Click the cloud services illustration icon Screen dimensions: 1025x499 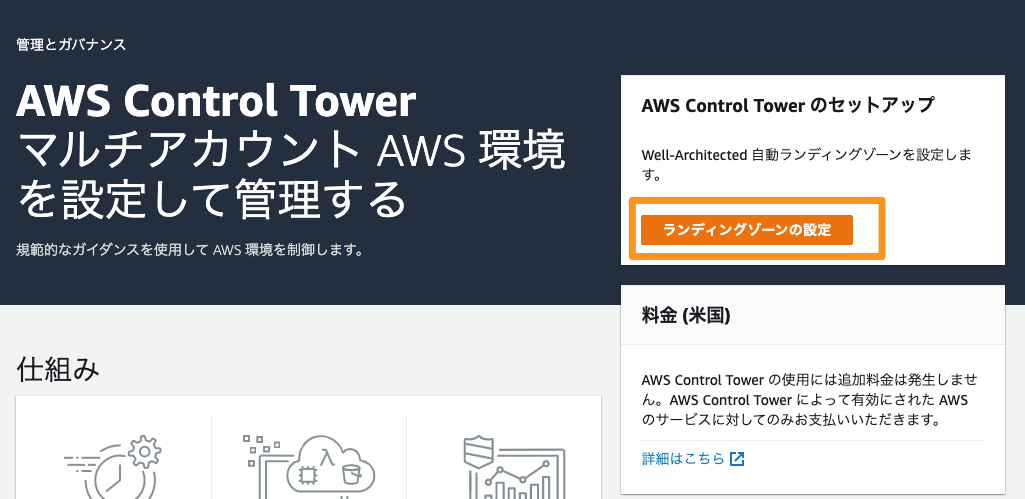pyautogui.click(x=309, y=466)
